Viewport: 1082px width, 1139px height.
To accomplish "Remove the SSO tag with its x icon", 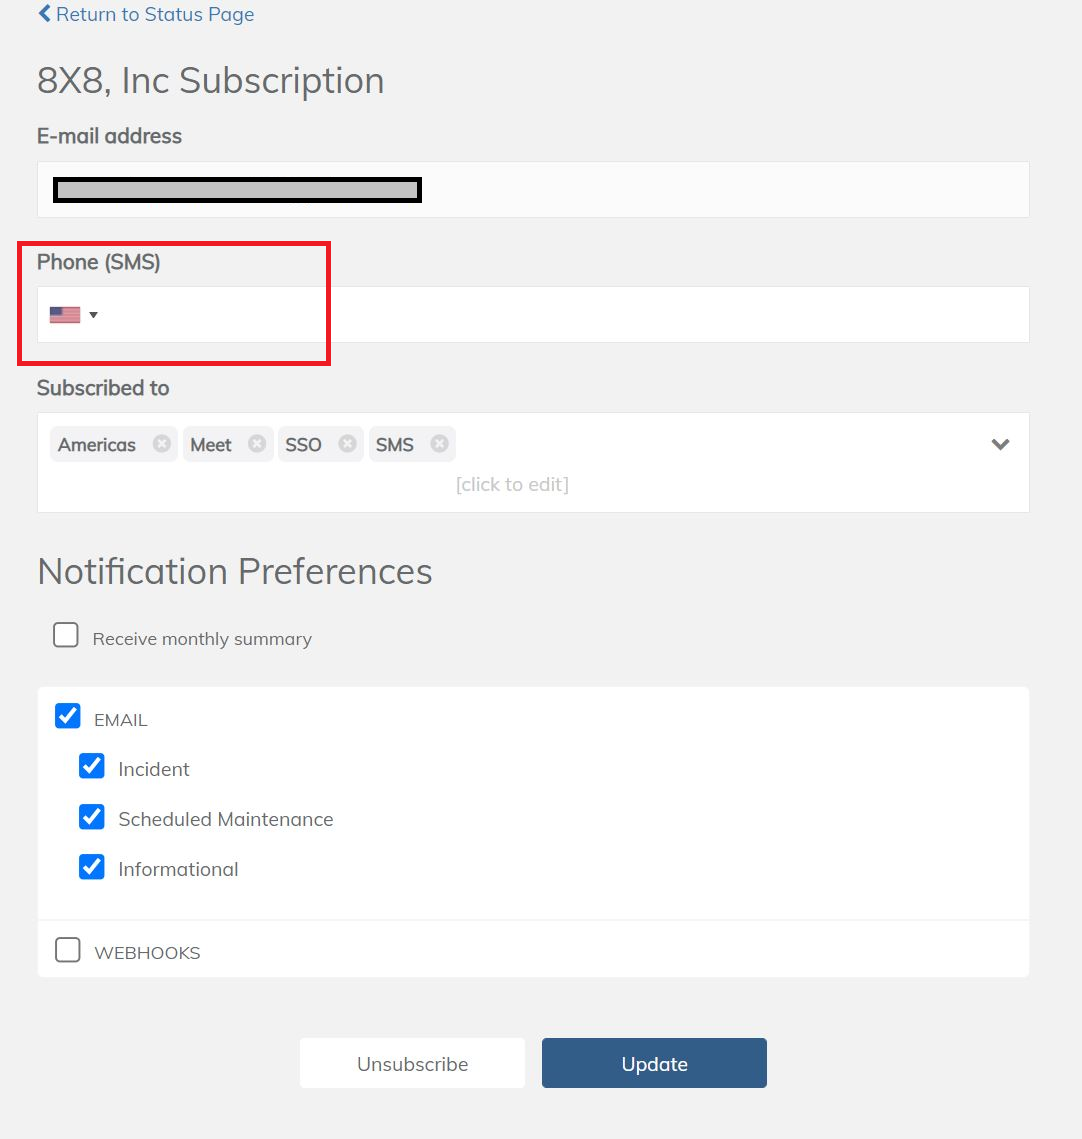I will click(347, 444).
